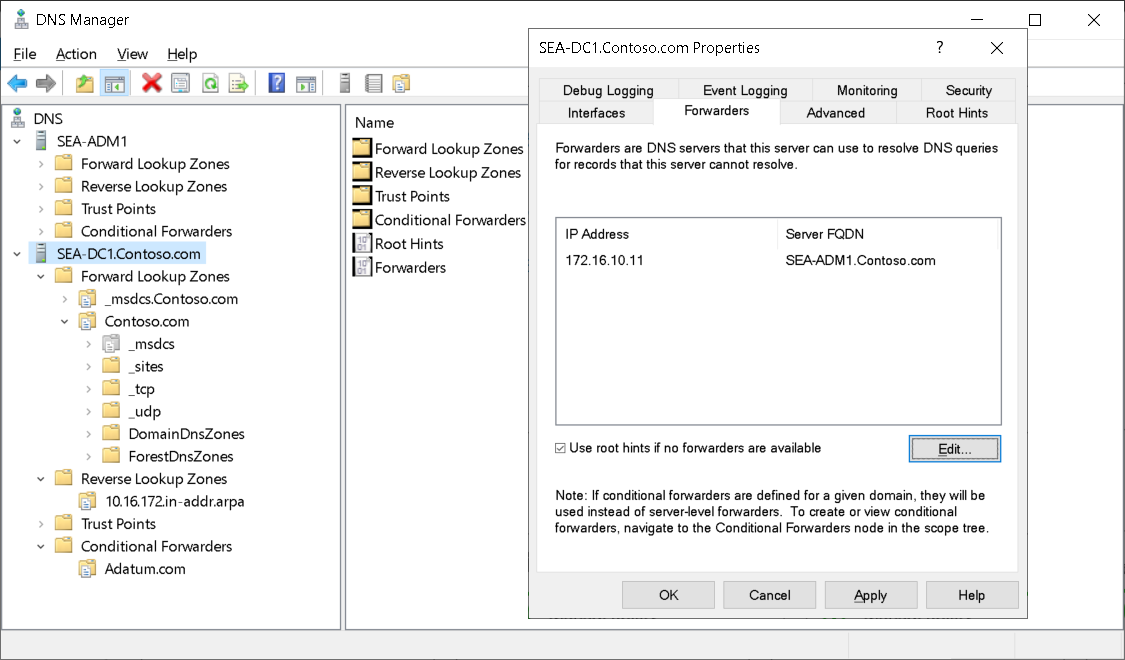Click the Up one level toolbar icon

coord(84,83)
